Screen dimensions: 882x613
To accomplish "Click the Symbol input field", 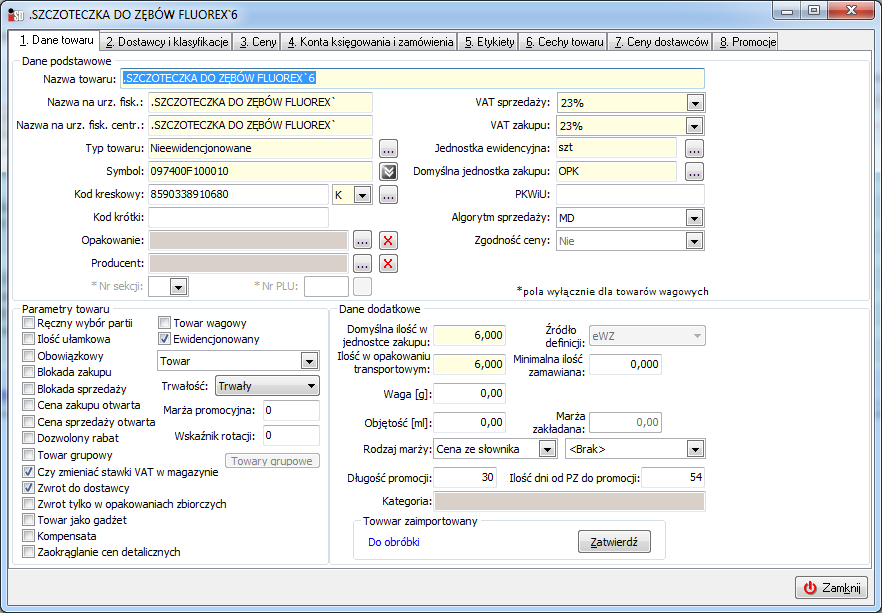I will pyautogui.click(x=260, y=172).
